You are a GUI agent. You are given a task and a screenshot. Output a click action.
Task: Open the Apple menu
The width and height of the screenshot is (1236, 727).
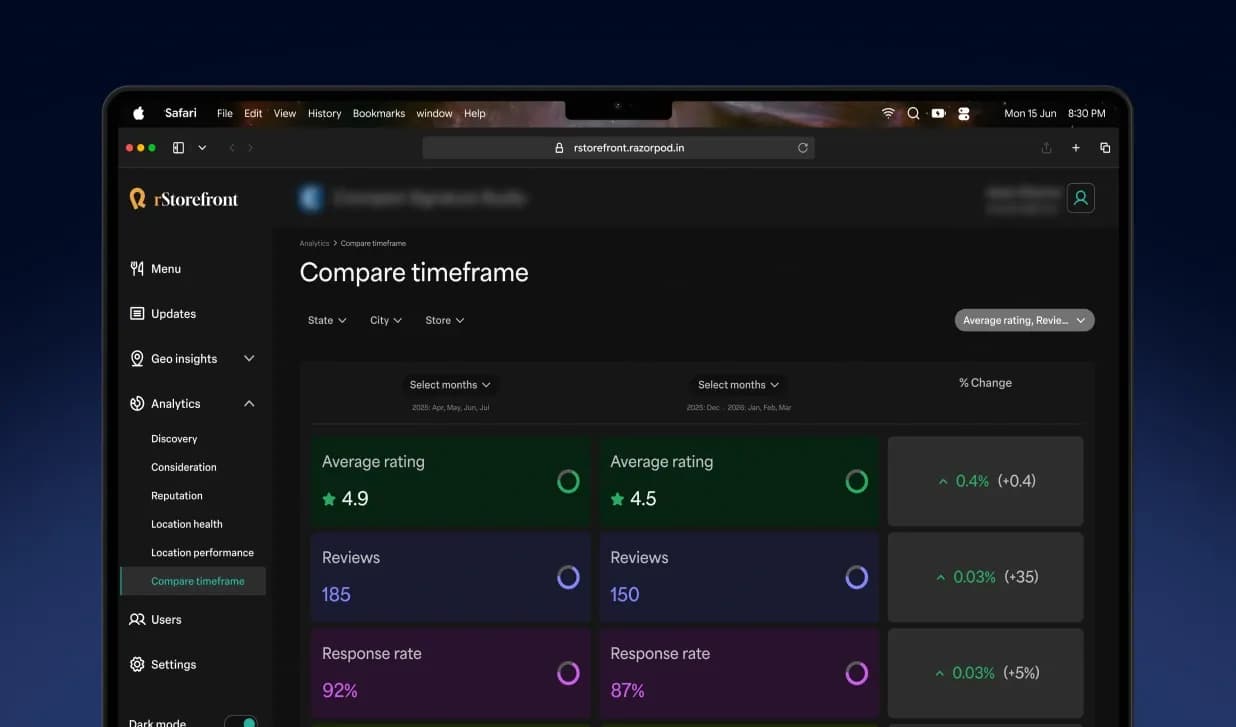pos(139,113)
